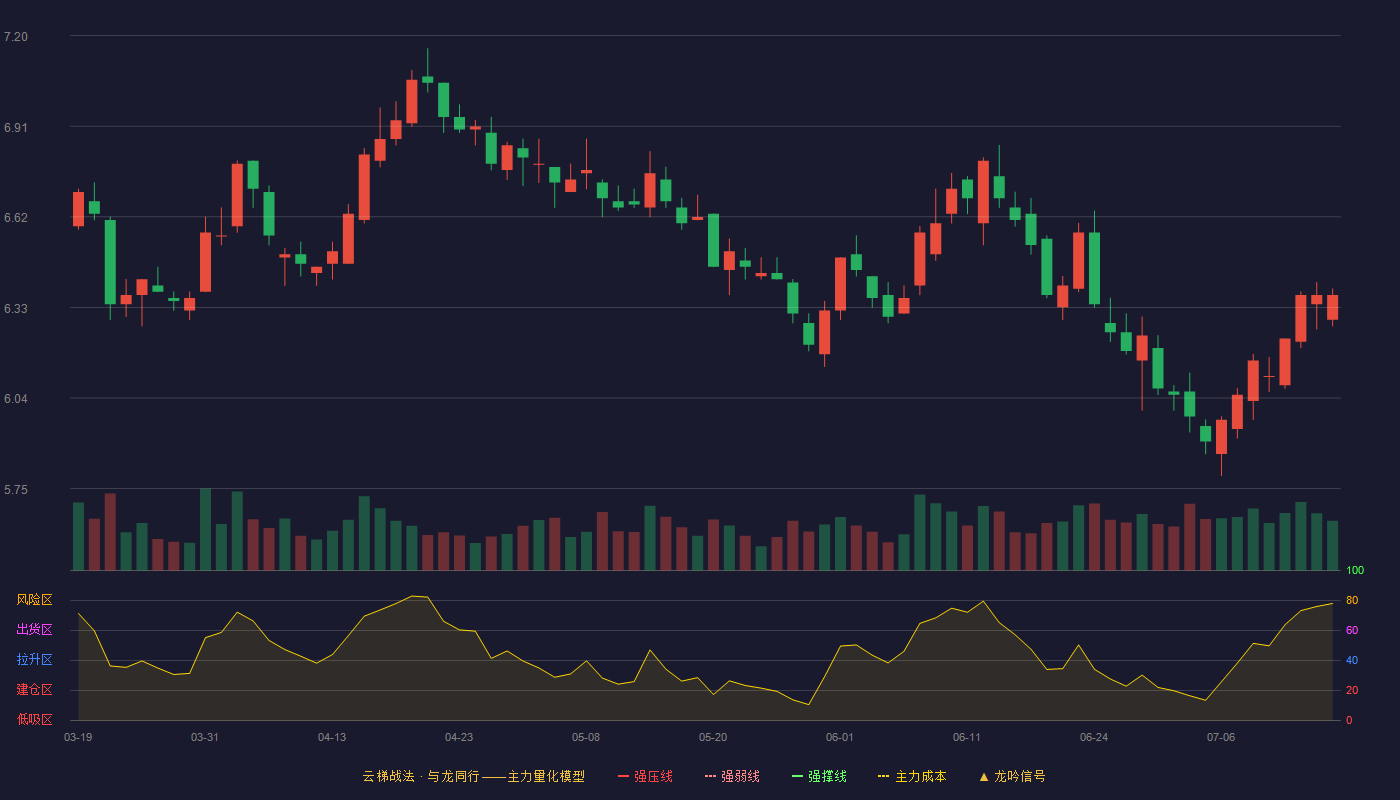Select the 拉升区 zone label
The width and height of the screenshot is (1400, 800).
click(x=34, y=660)
